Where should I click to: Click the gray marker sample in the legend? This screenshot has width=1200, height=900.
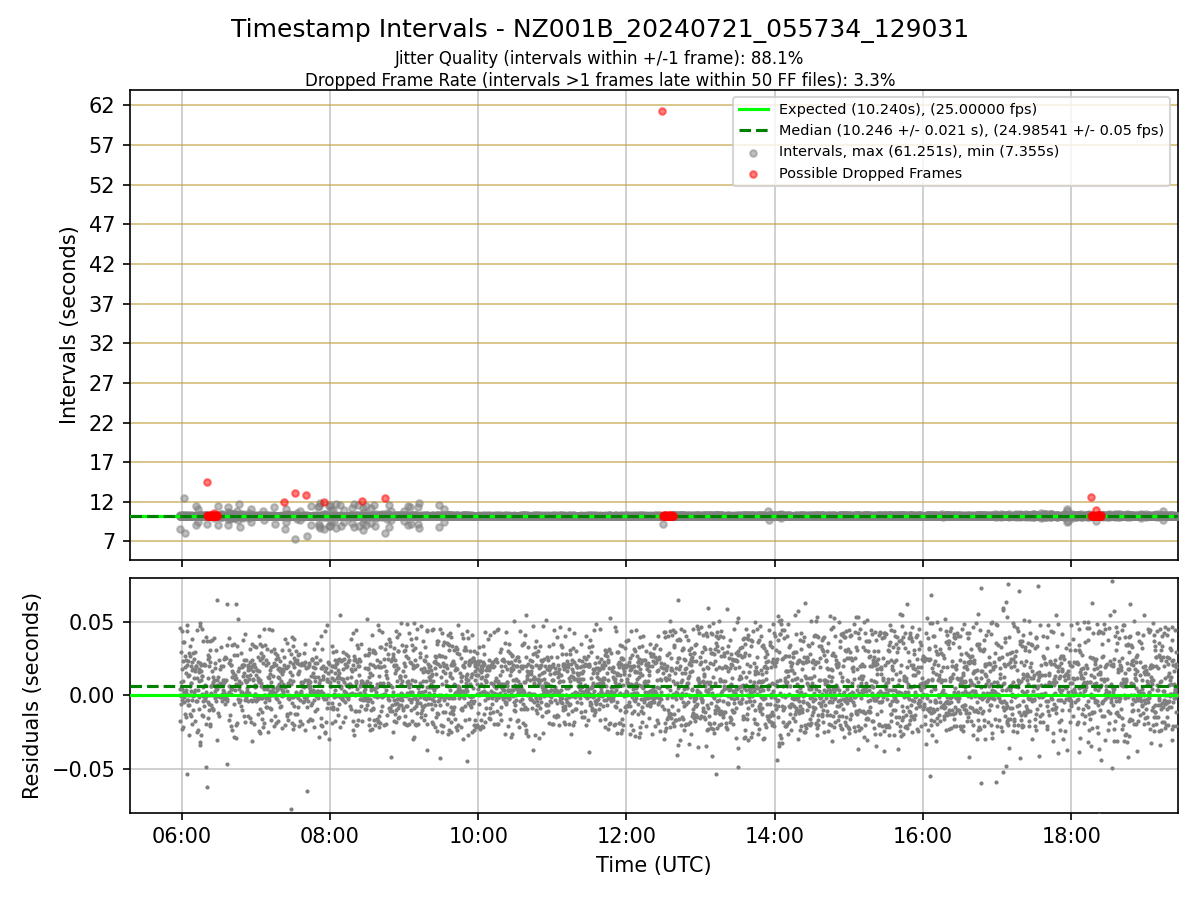pyautogui.click(x=755, y=152)
